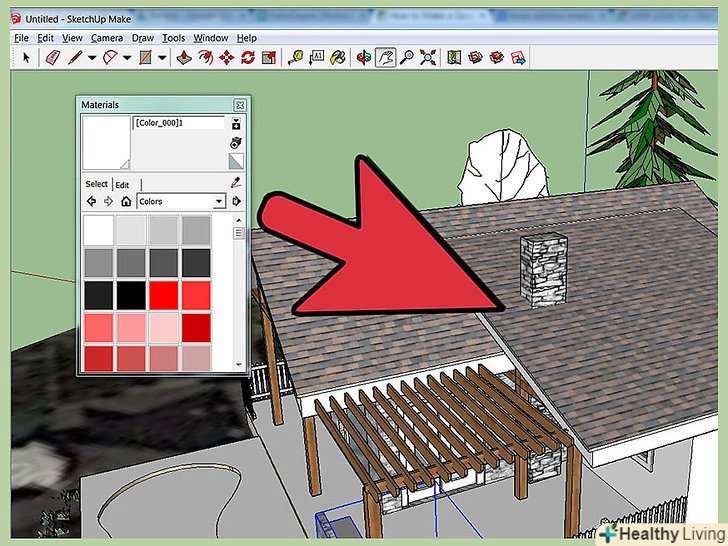Open the Tools menu
The width and height of the screenshot is (728, 546).
(174, 38)
